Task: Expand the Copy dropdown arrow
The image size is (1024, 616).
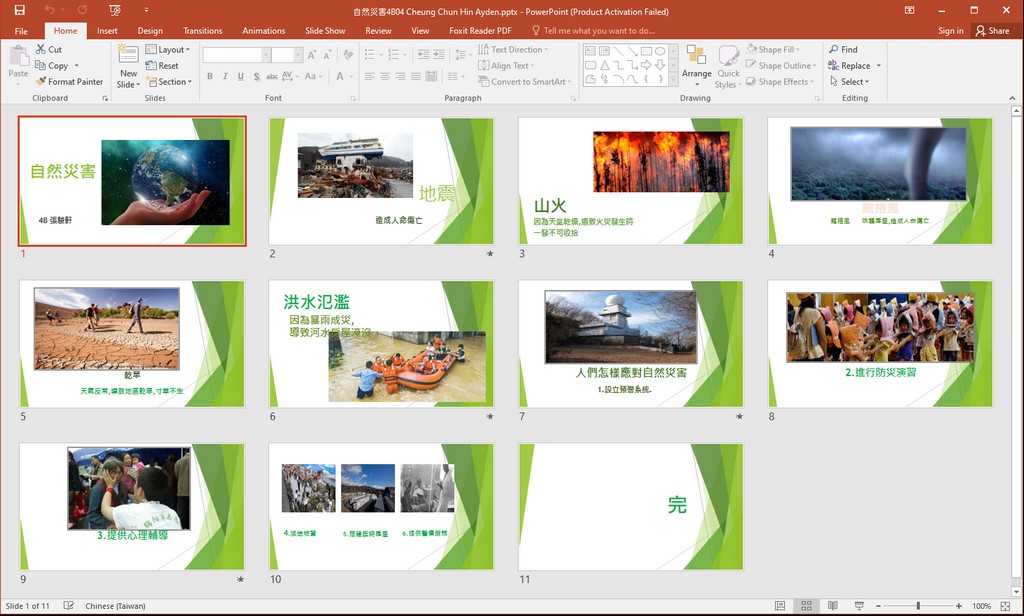Action: (76, 65)
